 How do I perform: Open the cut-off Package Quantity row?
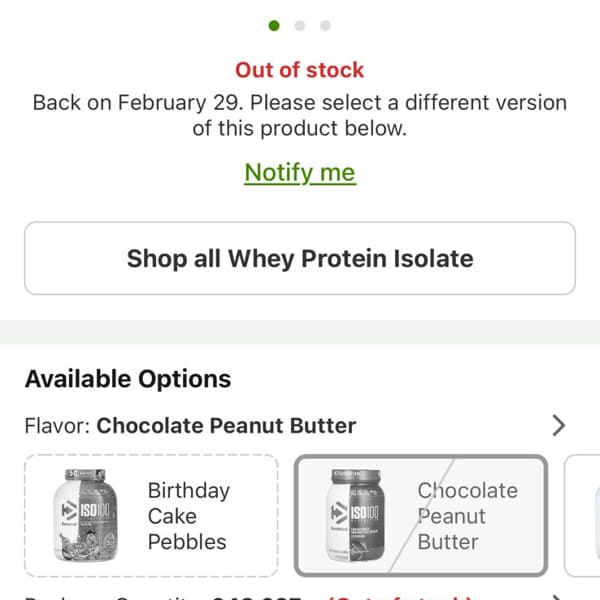[x=295, y=597]
